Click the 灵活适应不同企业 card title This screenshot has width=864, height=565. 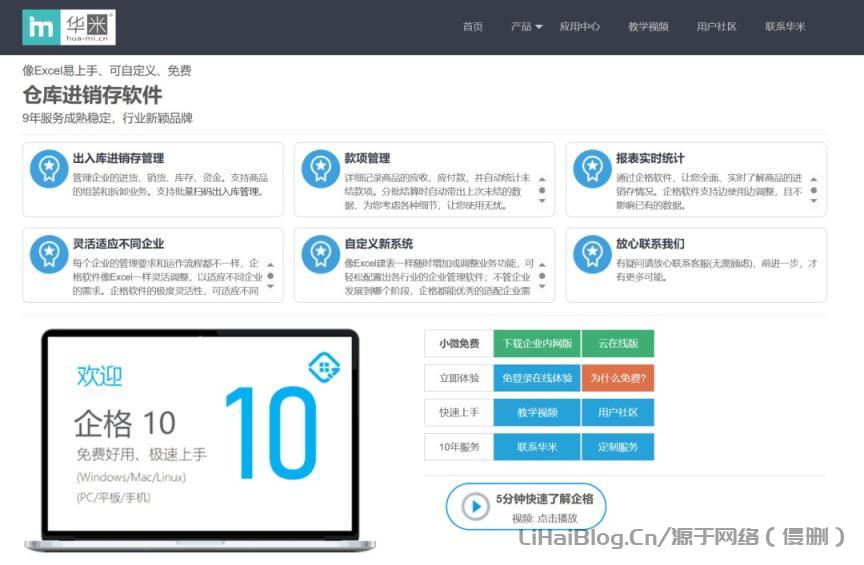click(x=118, y=244)
